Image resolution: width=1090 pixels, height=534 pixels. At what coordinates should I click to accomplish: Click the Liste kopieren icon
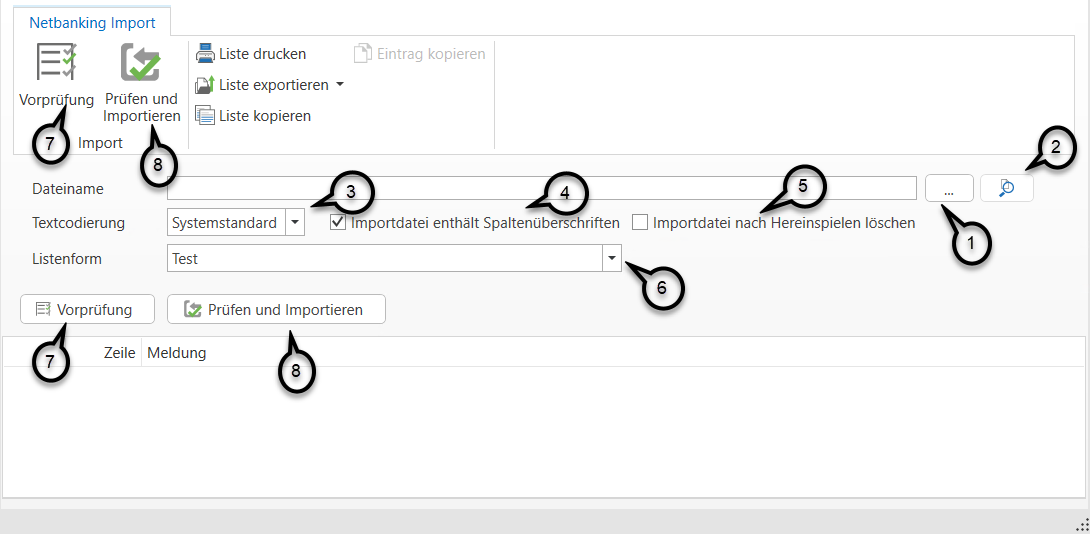[205, 116]
